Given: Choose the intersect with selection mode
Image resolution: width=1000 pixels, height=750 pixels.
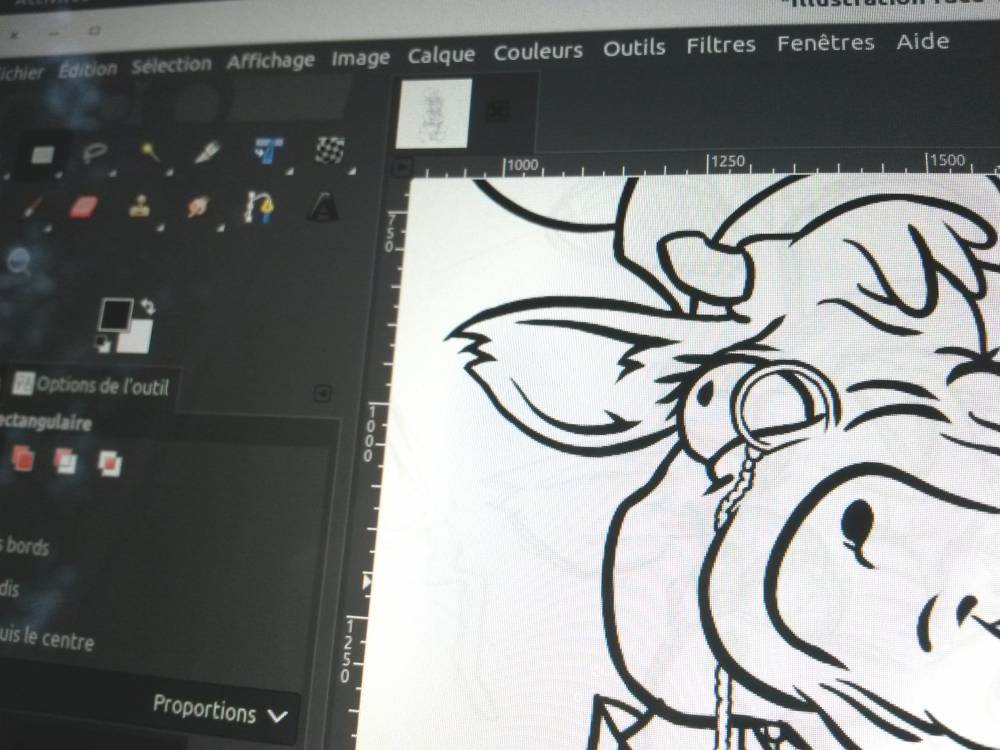Looking at the screenshot, I should tap(109, 463).
